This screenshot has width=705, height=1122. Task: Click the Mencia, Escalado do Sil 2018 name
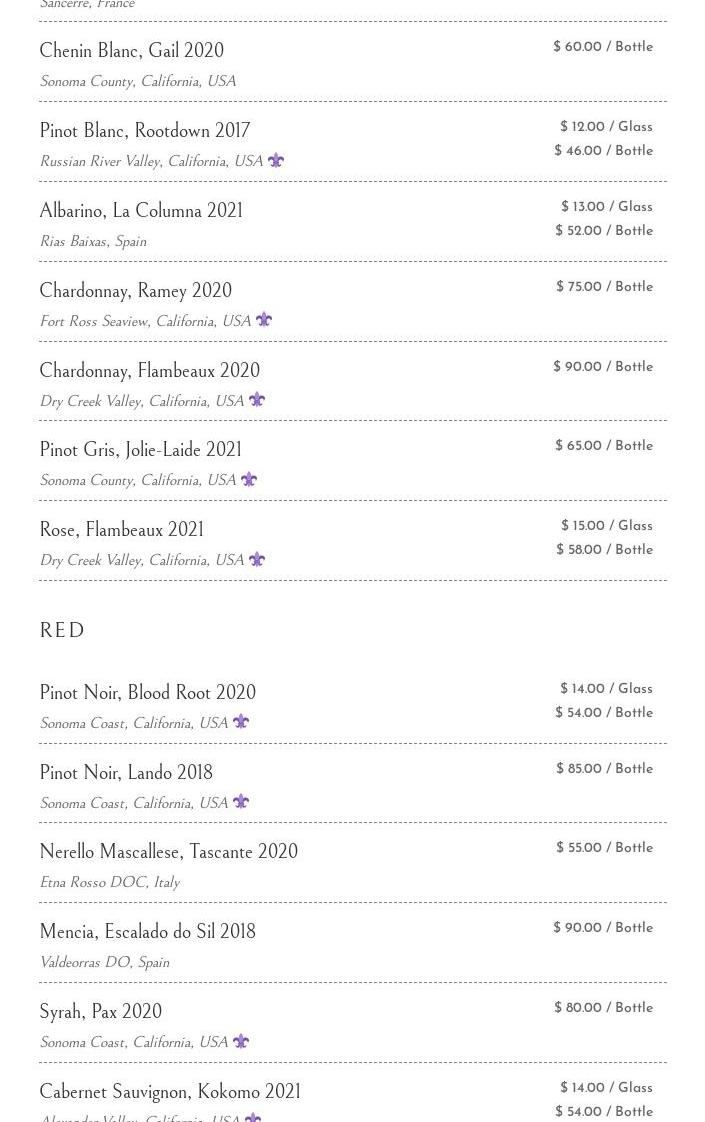[x=147, y=932]
